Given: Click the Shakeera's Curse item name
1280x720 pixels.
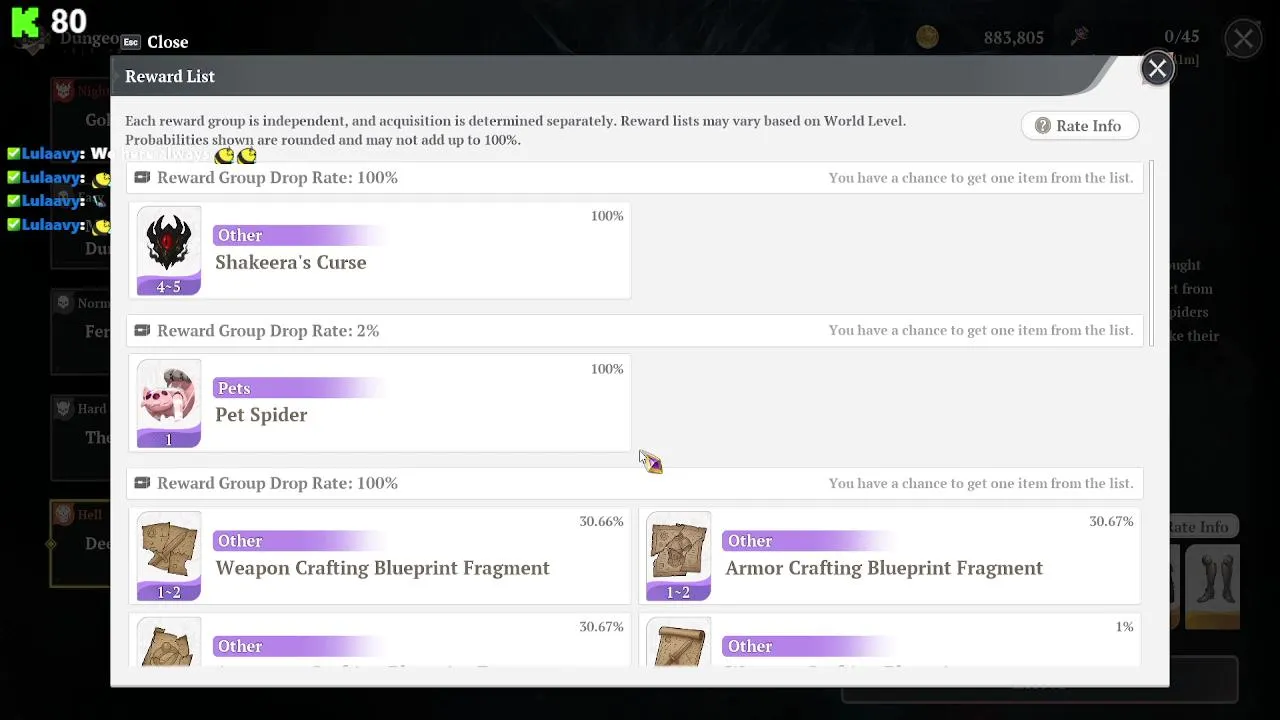Looking at the screenshot, I should tap(291, 262).
